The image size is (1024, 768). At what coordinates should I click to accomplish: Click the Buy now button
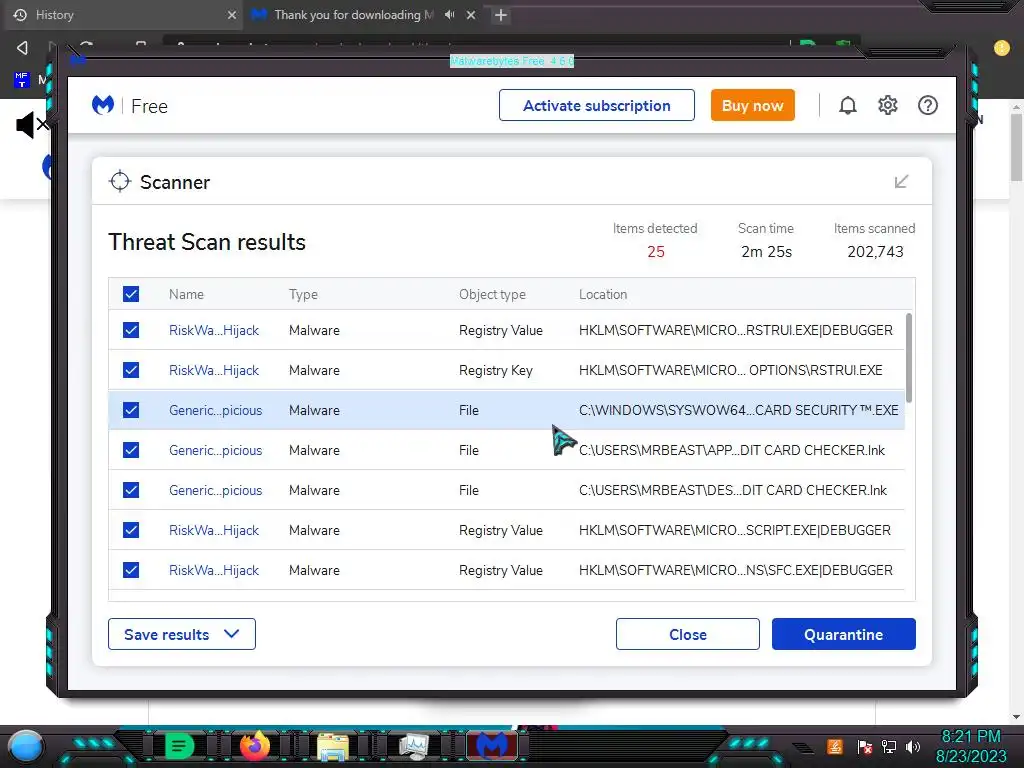coord(752,105)
